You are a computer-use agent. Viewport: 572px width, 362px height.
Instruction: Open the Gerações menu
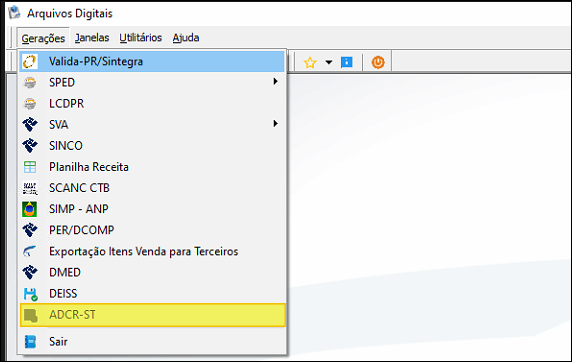click(43, 38)
